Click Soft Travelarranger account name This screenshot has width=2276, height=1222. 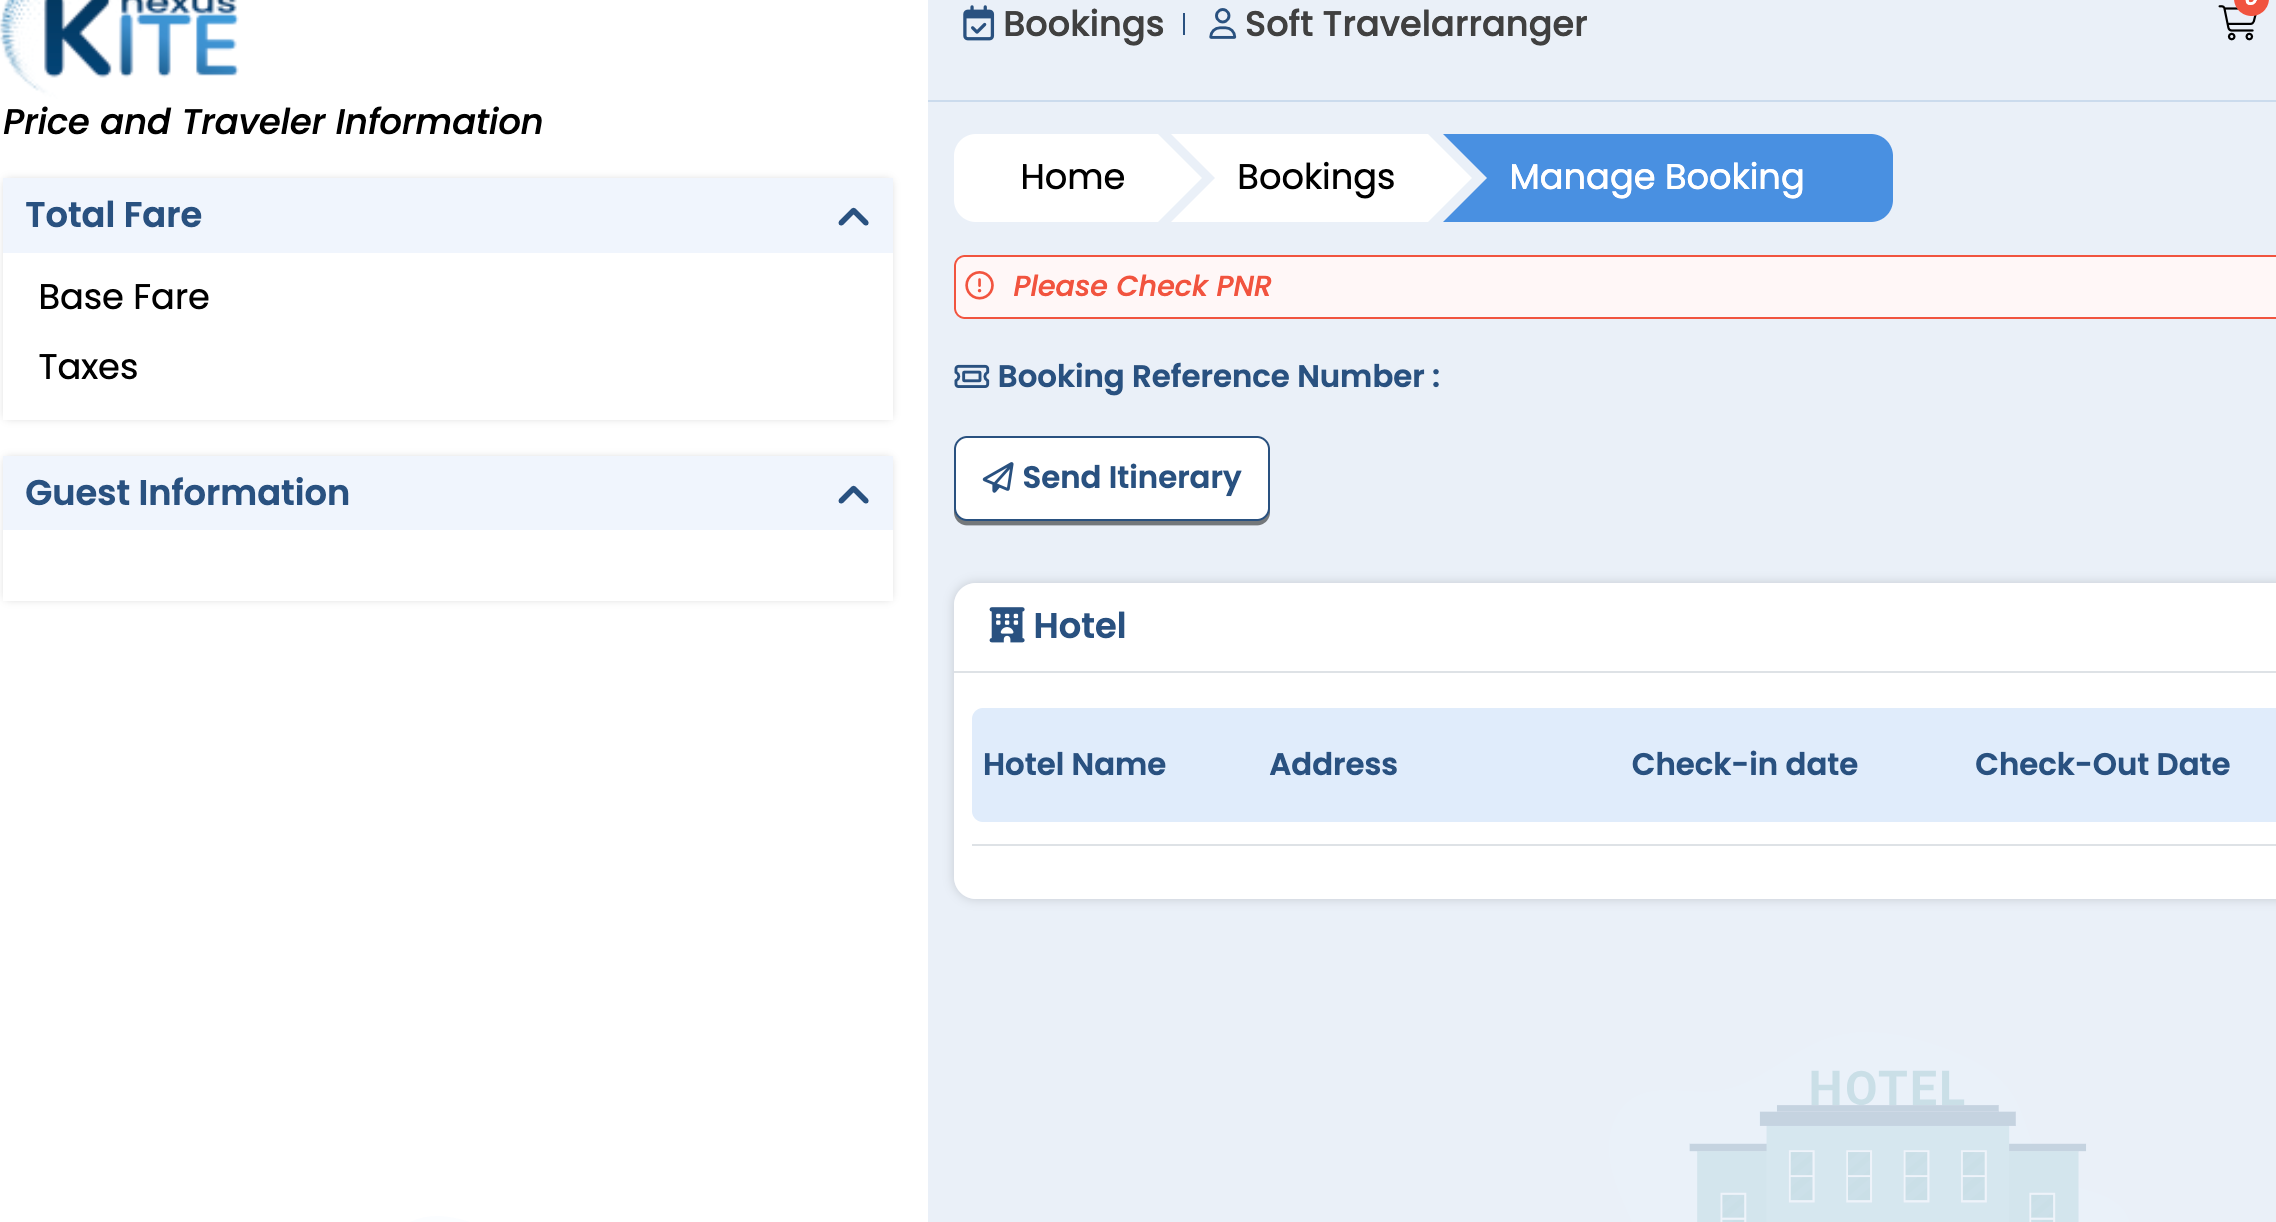click(x=1415, y=24)
